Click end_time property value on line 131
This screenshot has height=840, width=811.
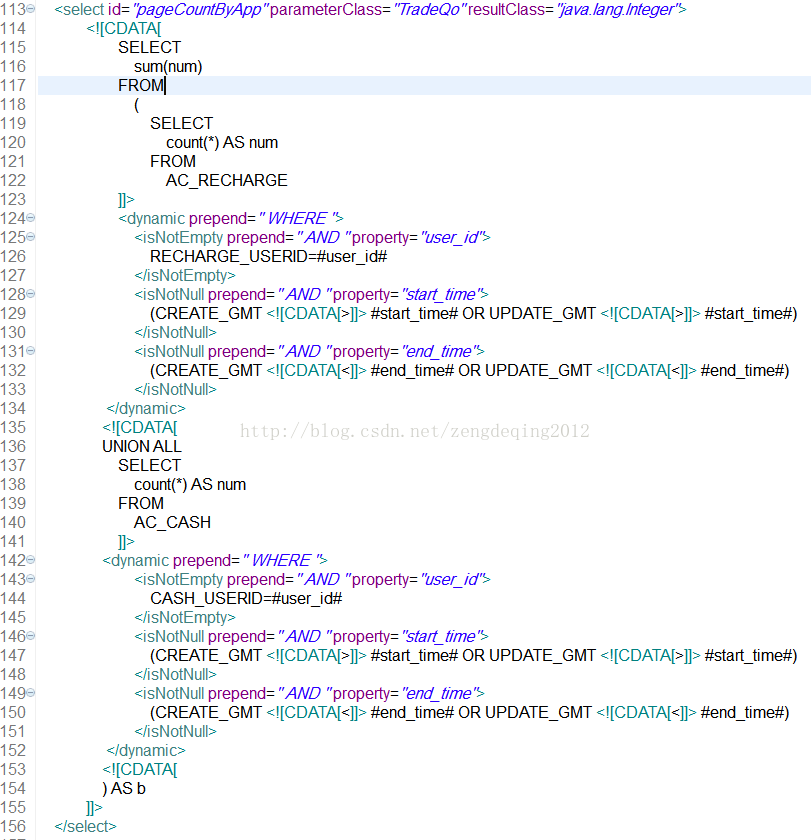pyautogui.click(x=439, y=351)
